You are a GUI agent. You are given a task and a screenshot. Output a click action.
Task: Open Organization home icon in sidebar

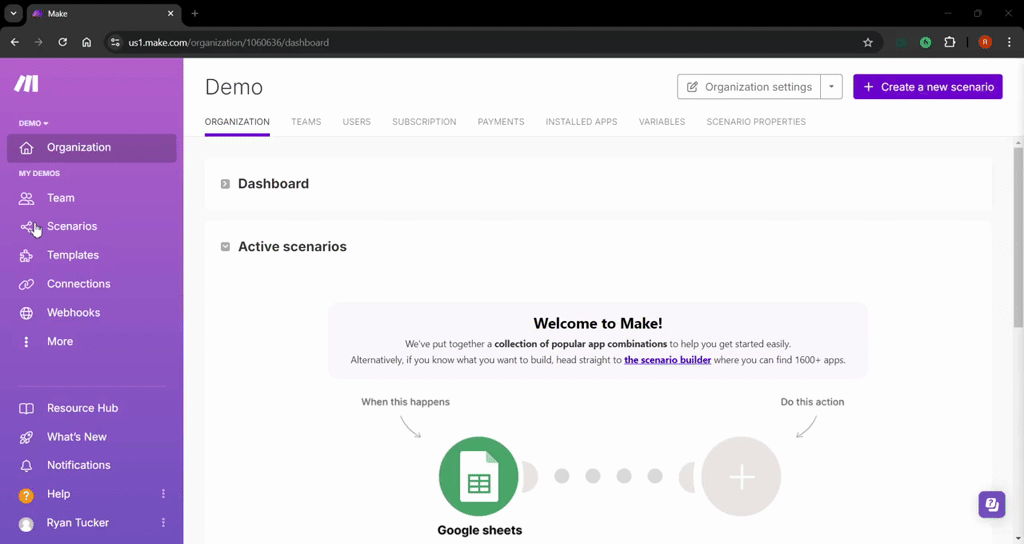coord(26,148)
